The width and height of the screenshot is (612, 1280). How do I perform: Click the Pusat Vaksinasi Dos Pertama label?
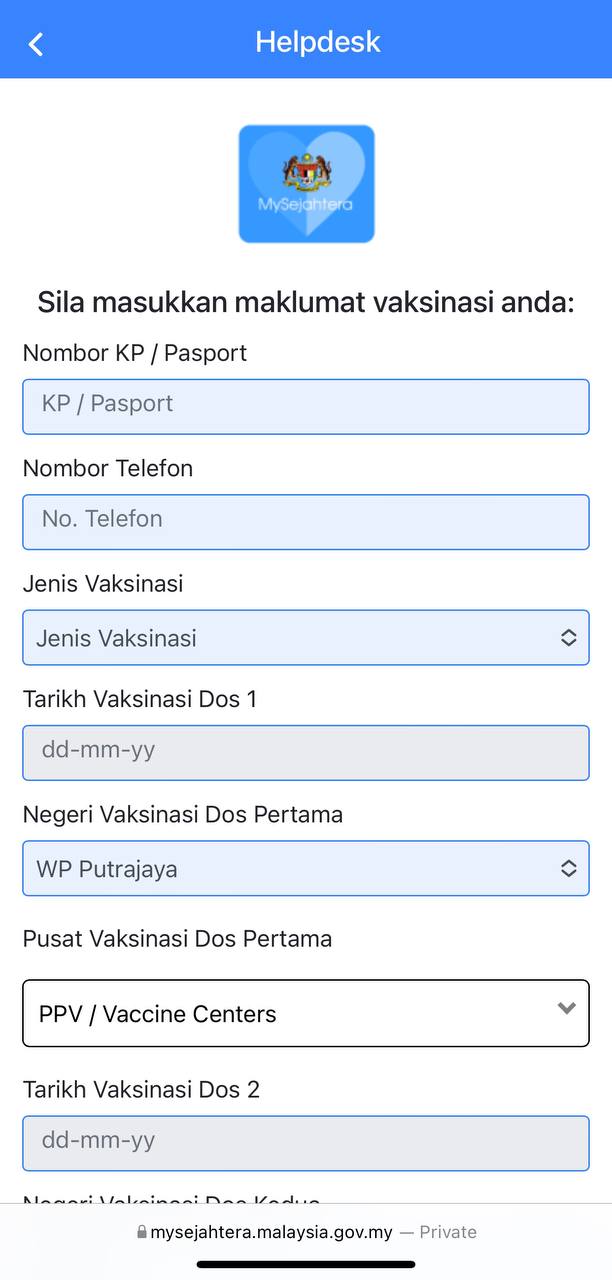[x=177, y=938]
